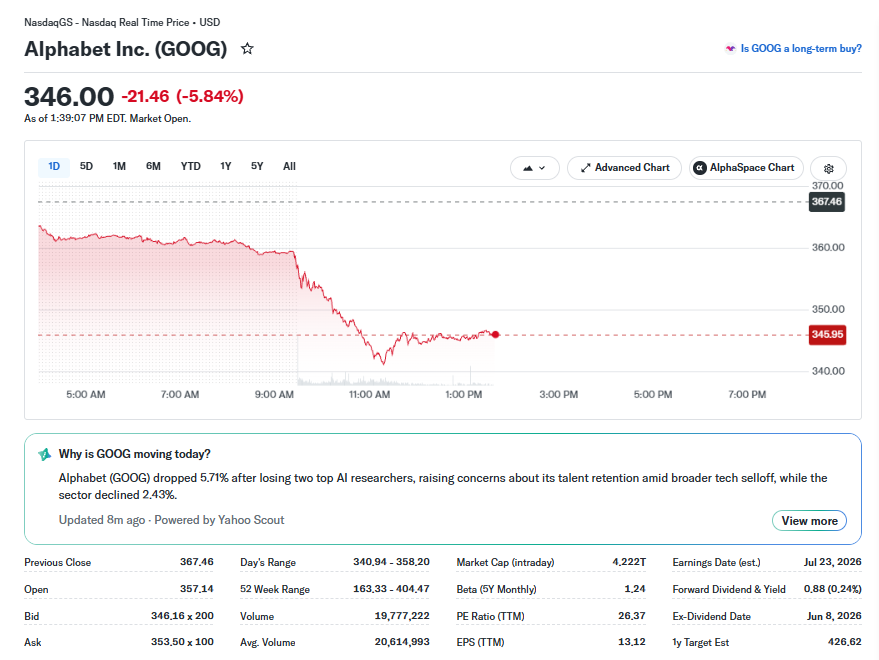Click the 11:00 AM axis label
Viewport: 879px width, 660px height.
369,395
